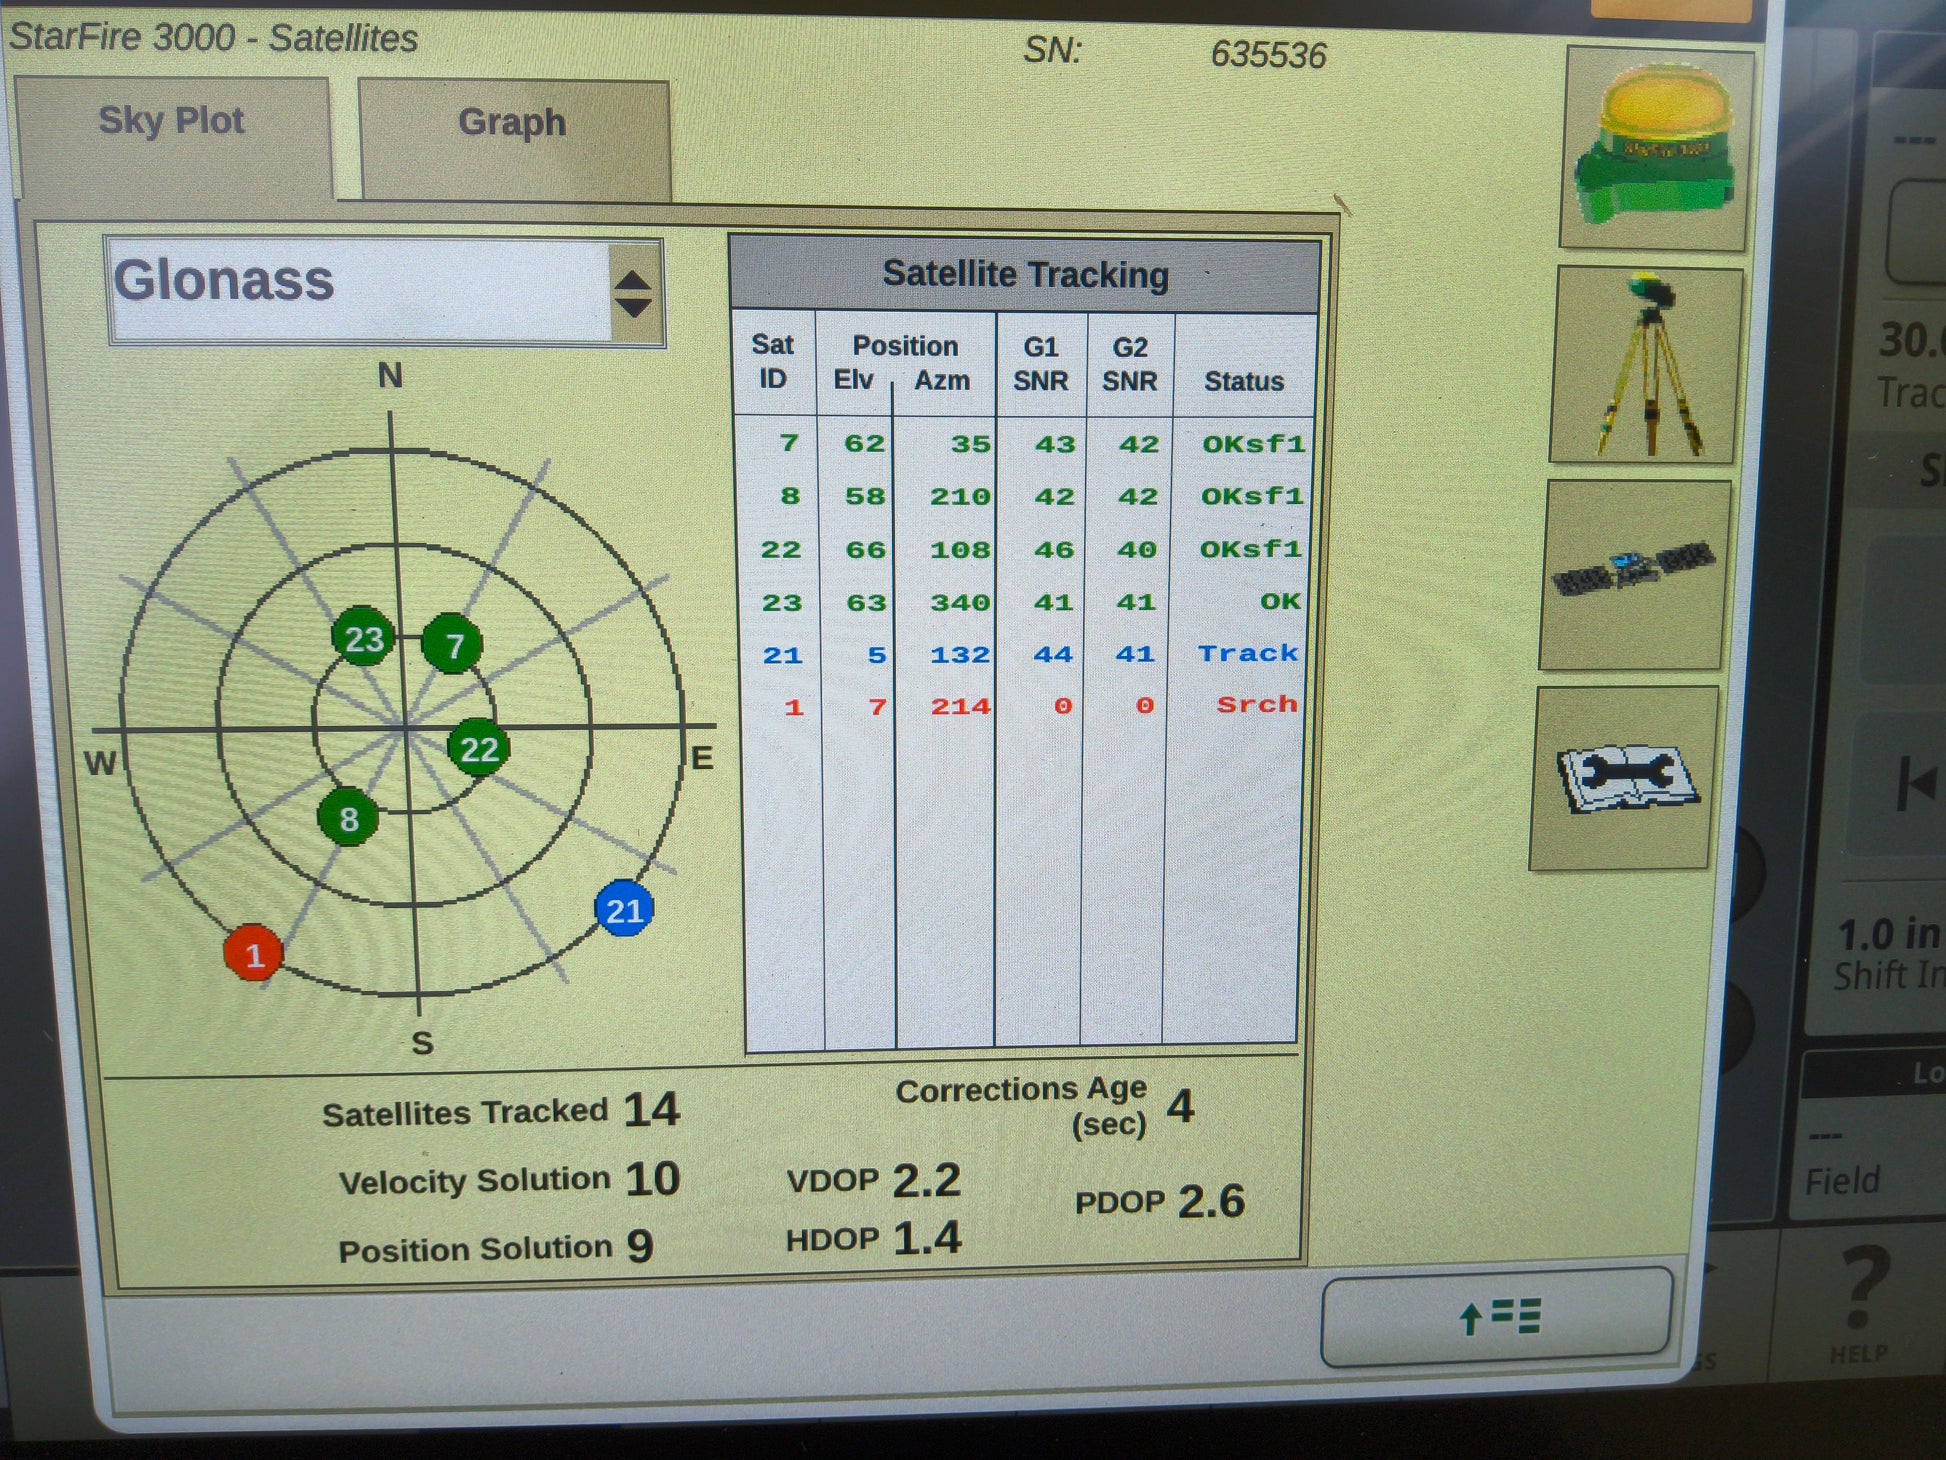Viewport: 1946px width, 1460px height.
Task: Select blue satellite 21 on sky plot
Action: pyautogui.click(x=624, y=909)
